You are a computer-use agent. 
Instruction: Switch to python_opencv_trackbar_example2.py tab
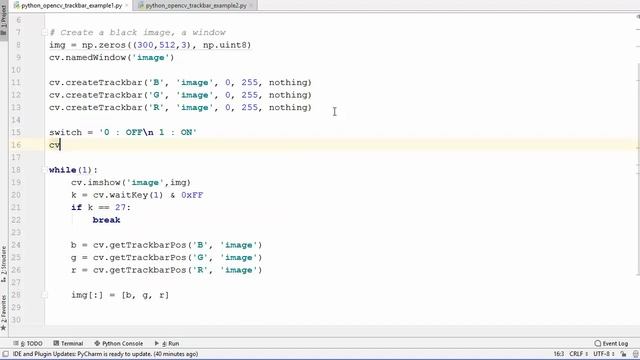click(196, 6)
